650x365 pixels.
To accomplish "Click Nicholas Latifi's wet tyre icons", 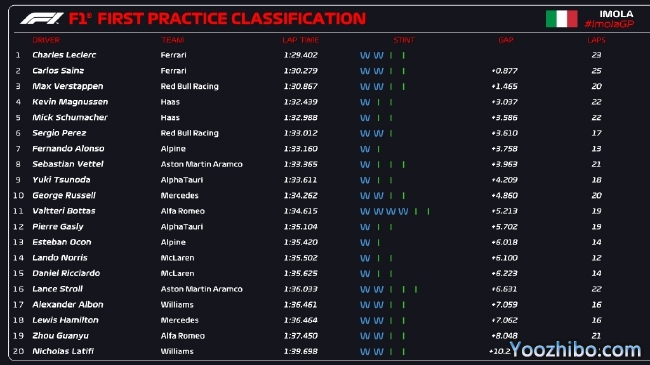I will point(372,352).
